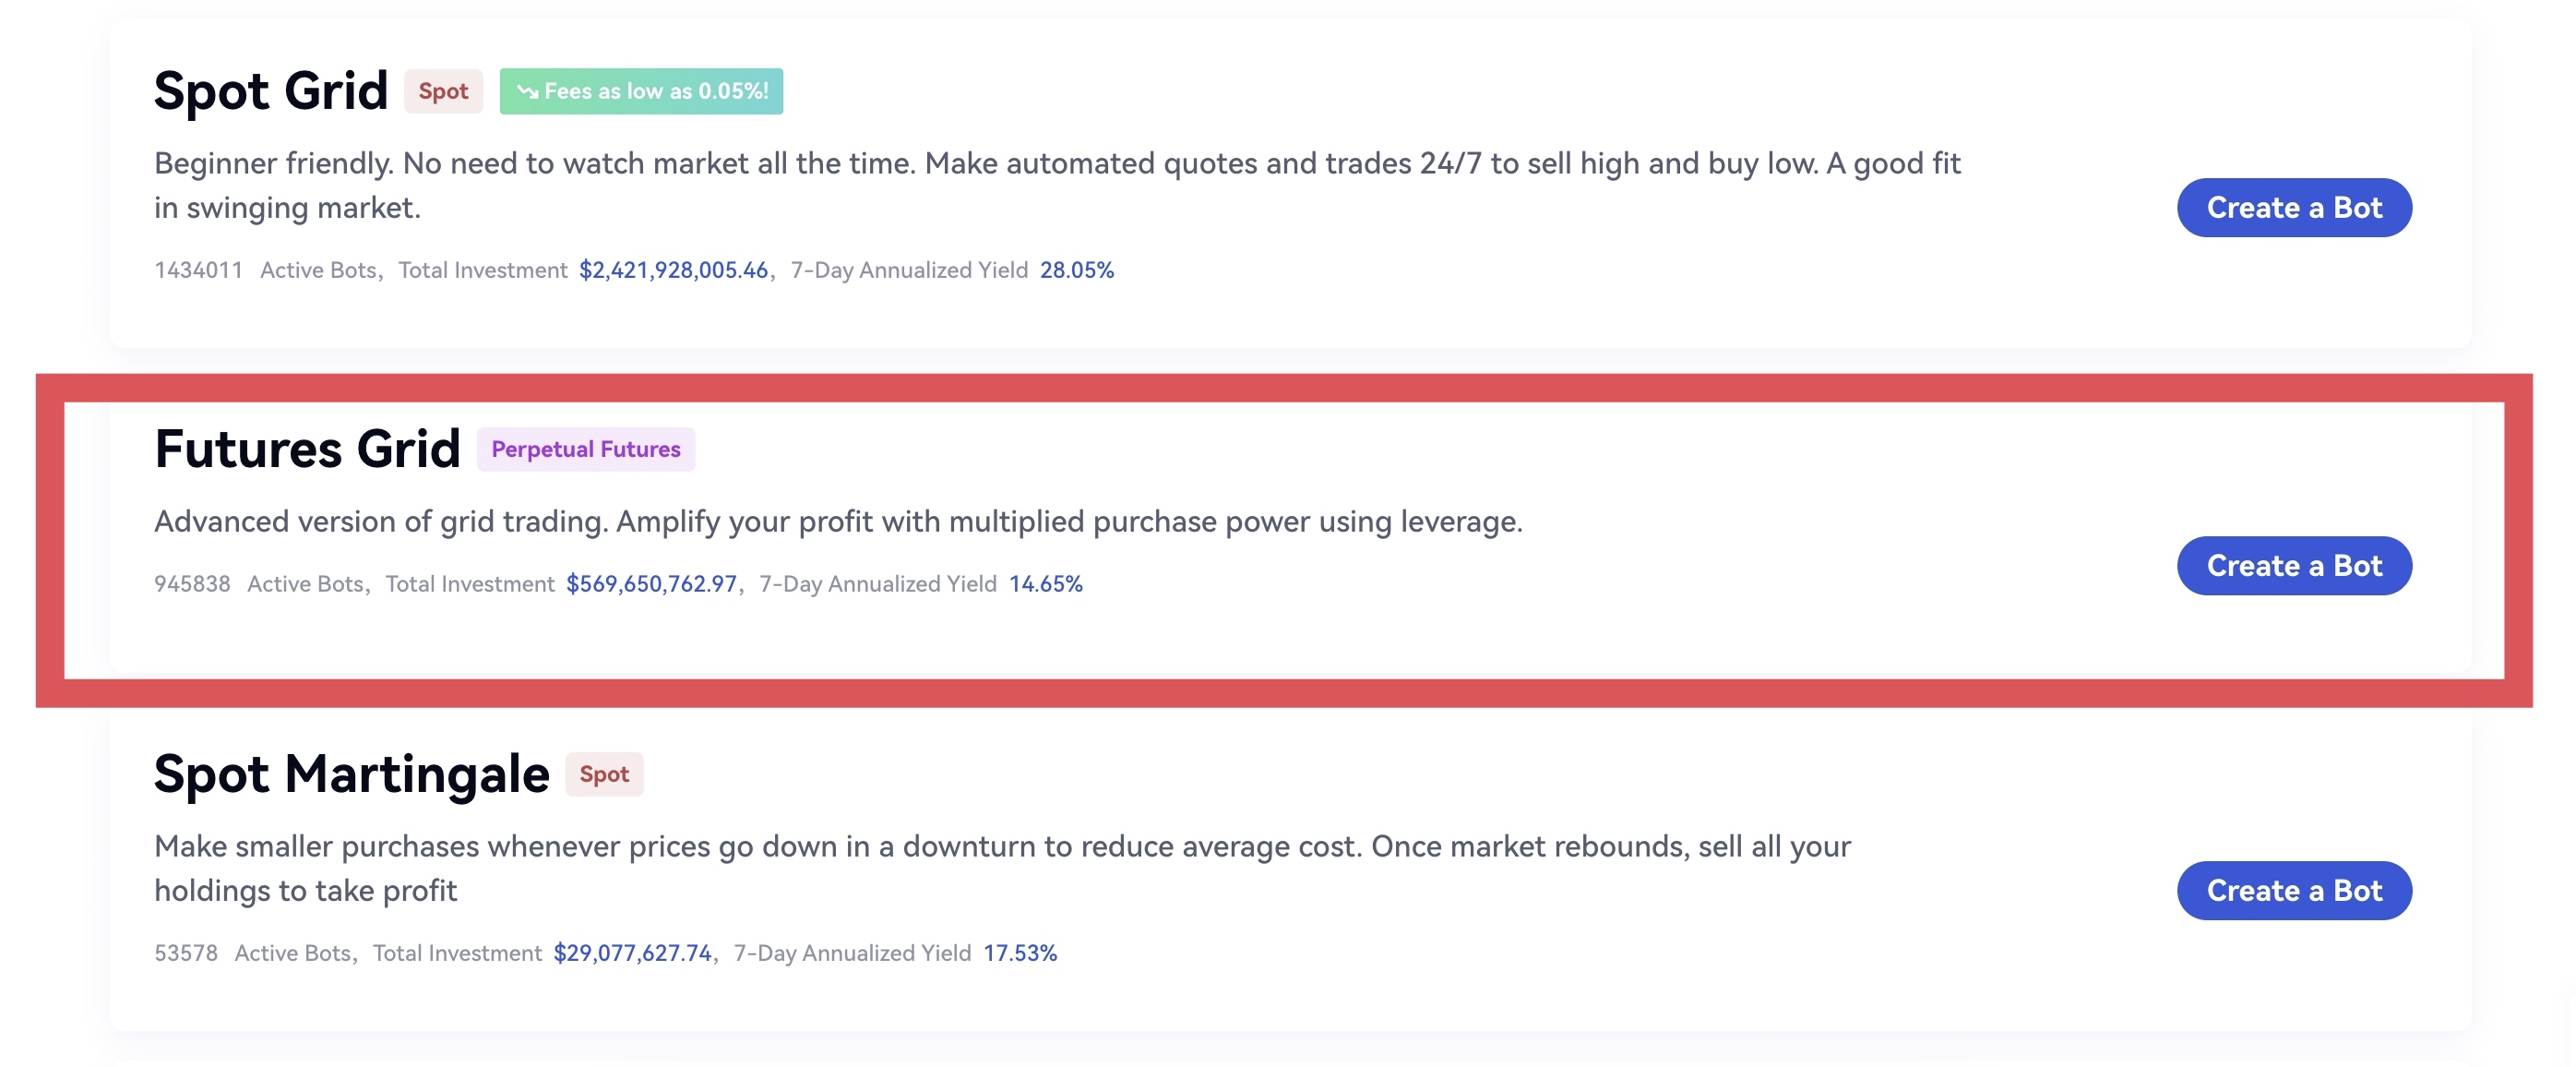
Task: Click the Perpetual Futures tag
Action: point(585,450)
